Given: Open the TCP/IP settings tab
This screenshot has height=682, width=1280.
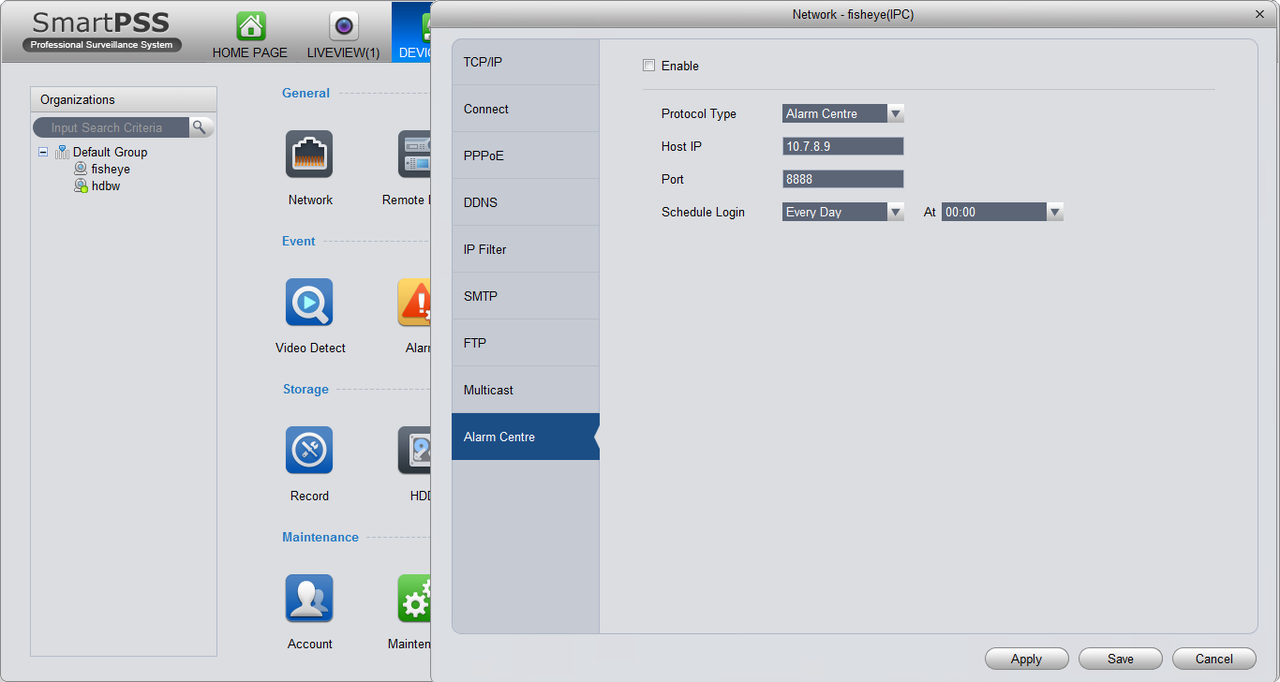Looking at the screenshot, I should tap(525, 62).
